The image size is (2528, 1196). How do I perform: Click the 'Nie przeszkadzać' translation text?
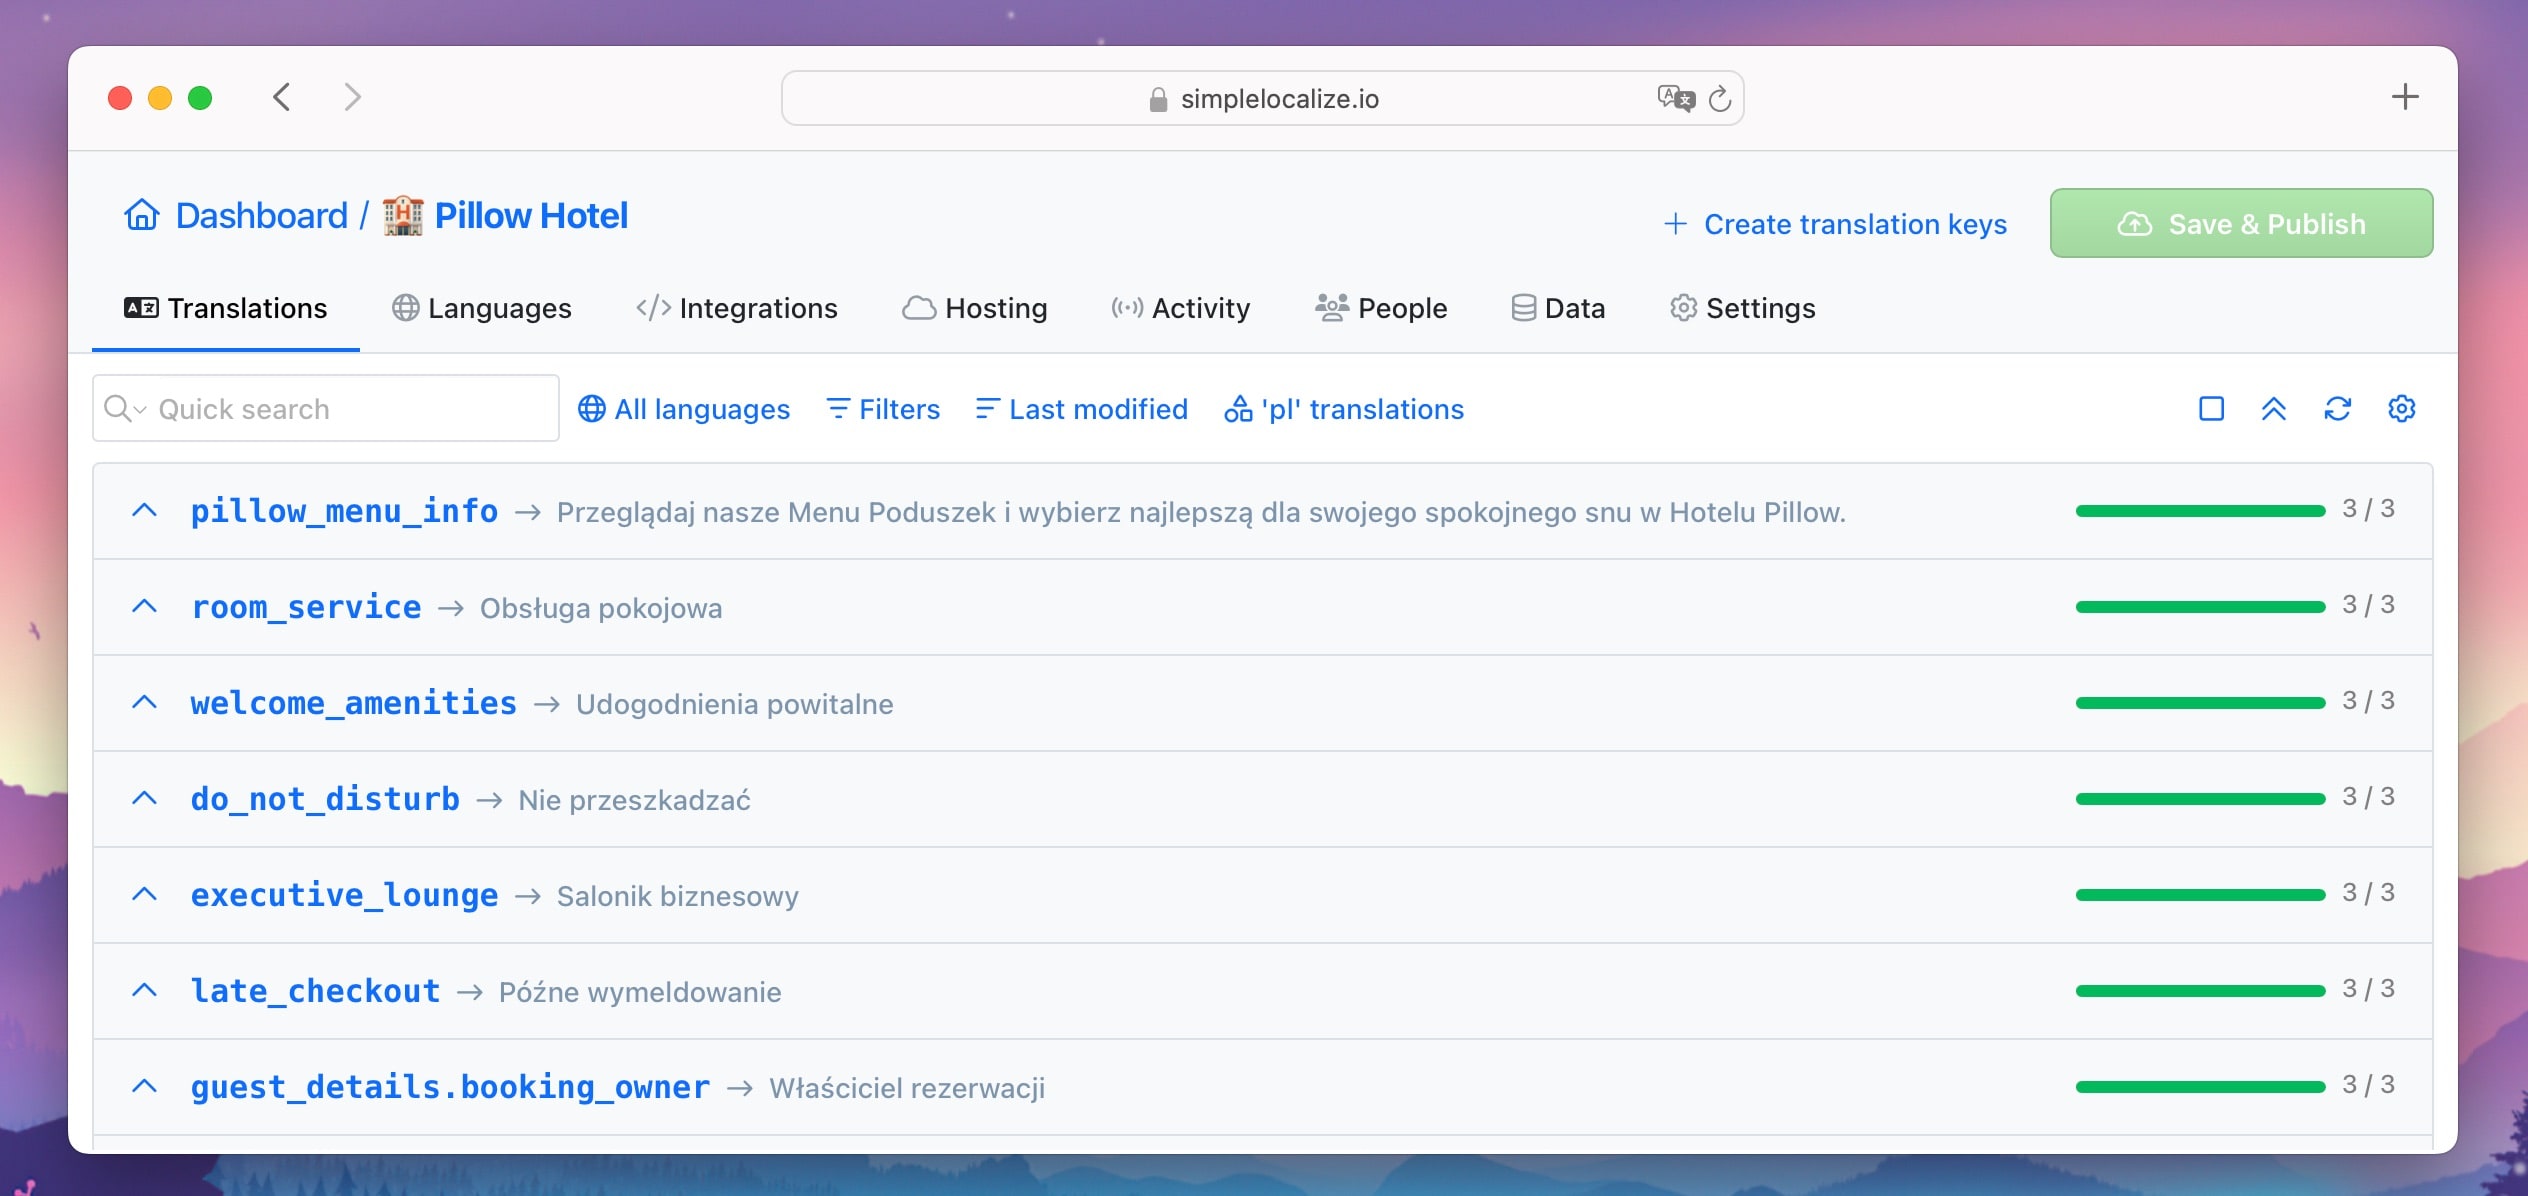pyautogui.click(x=634, y=800)
